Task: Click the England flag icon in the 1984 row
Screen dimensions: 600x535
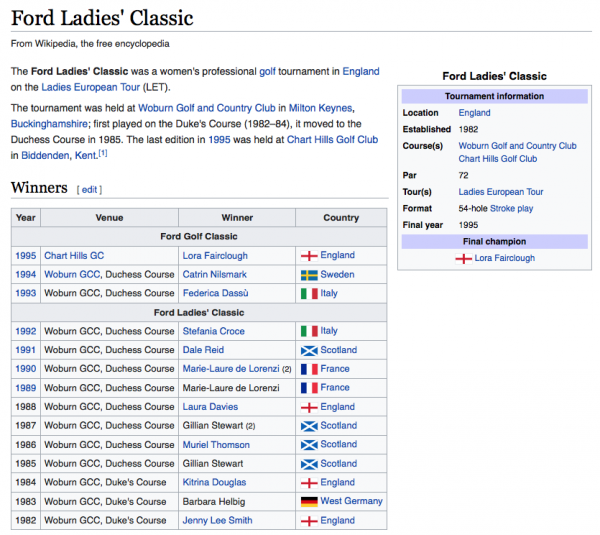Action: (x=309, y=483)
